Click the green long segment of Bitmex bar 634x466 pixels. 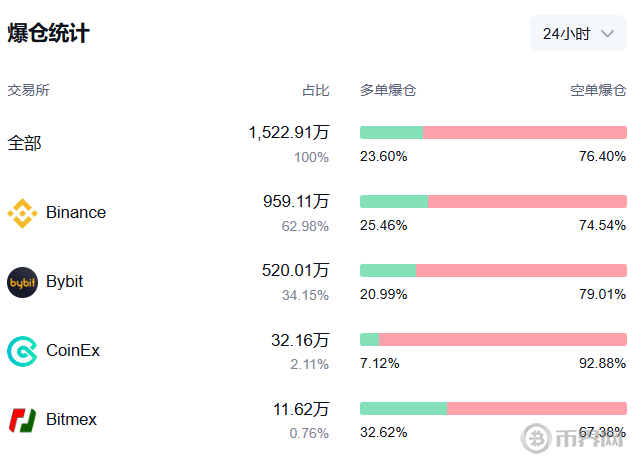point(403,408)
